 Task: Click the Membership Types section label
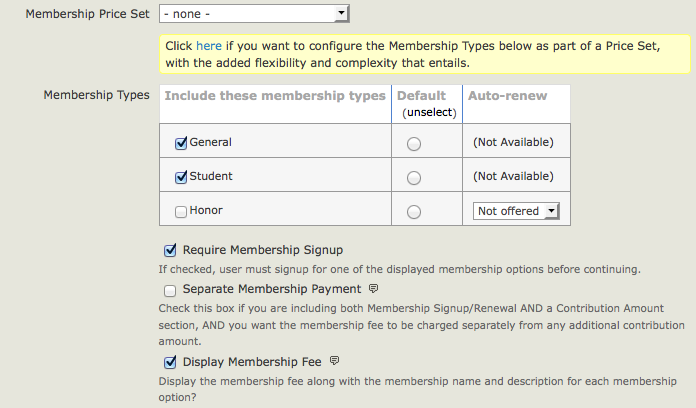pos(96,95)
